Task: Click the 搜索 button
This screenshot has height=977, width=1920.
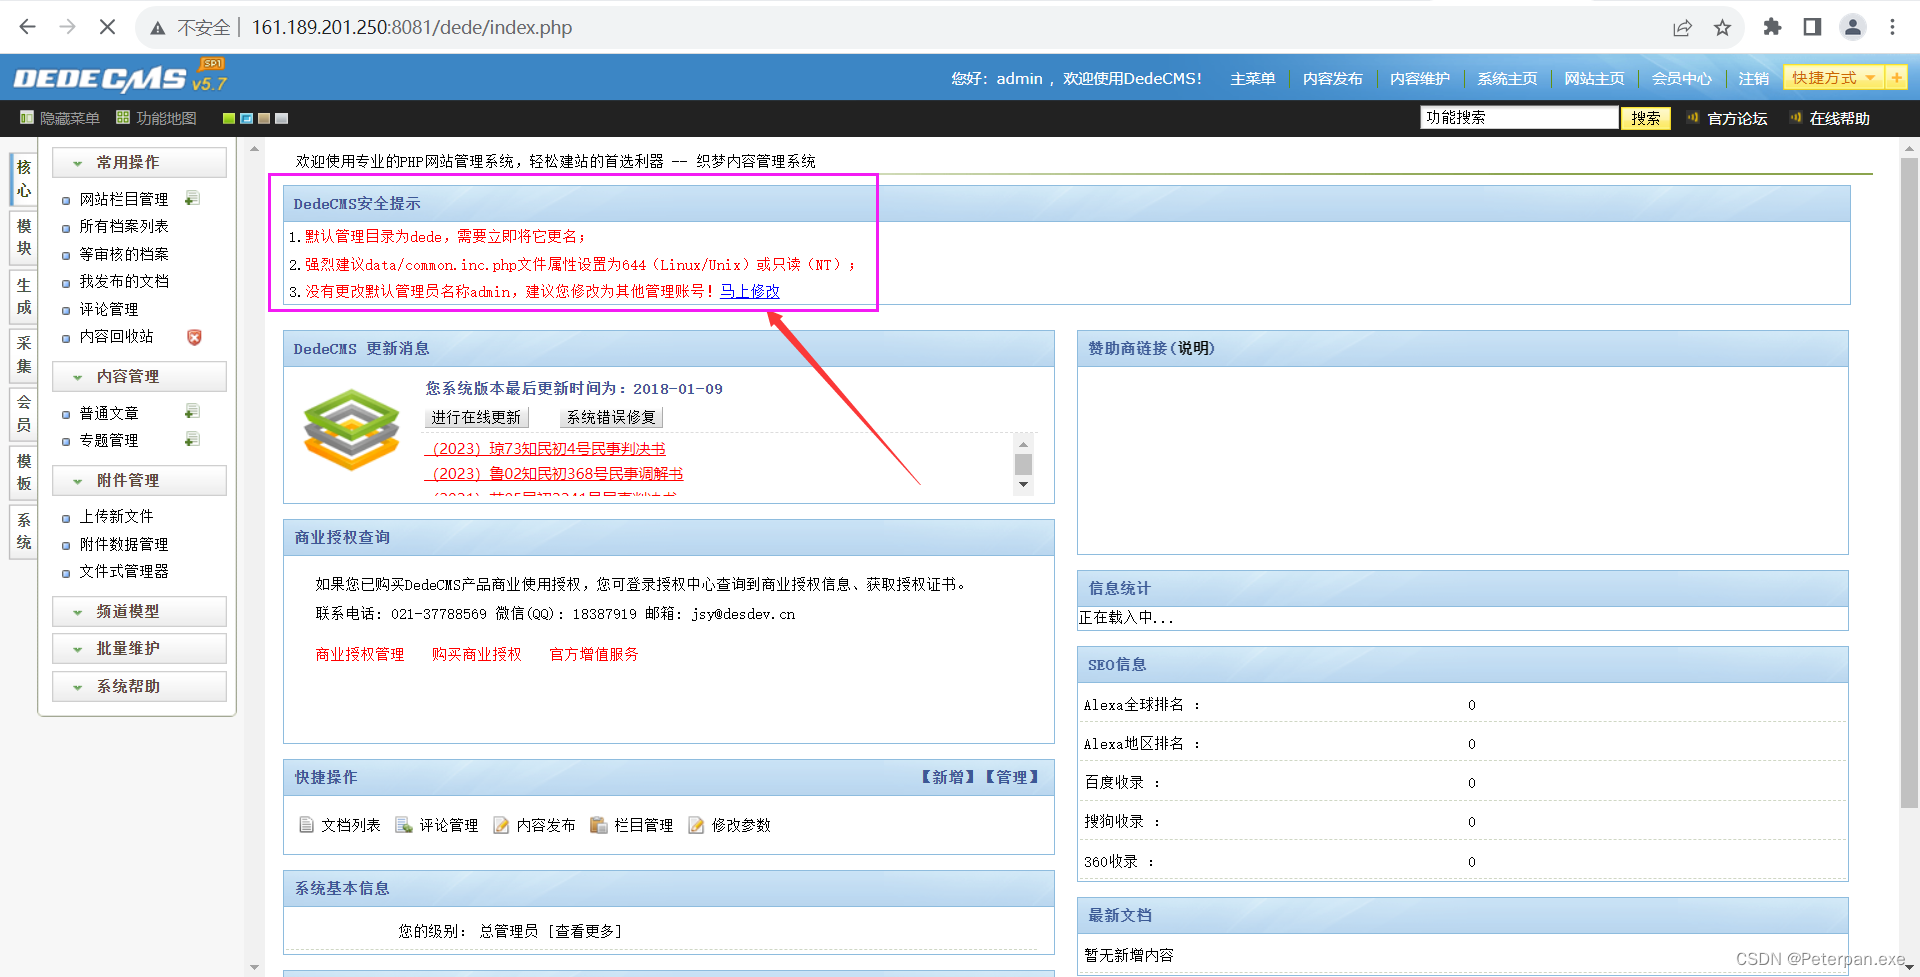Action: [1645, 118]
